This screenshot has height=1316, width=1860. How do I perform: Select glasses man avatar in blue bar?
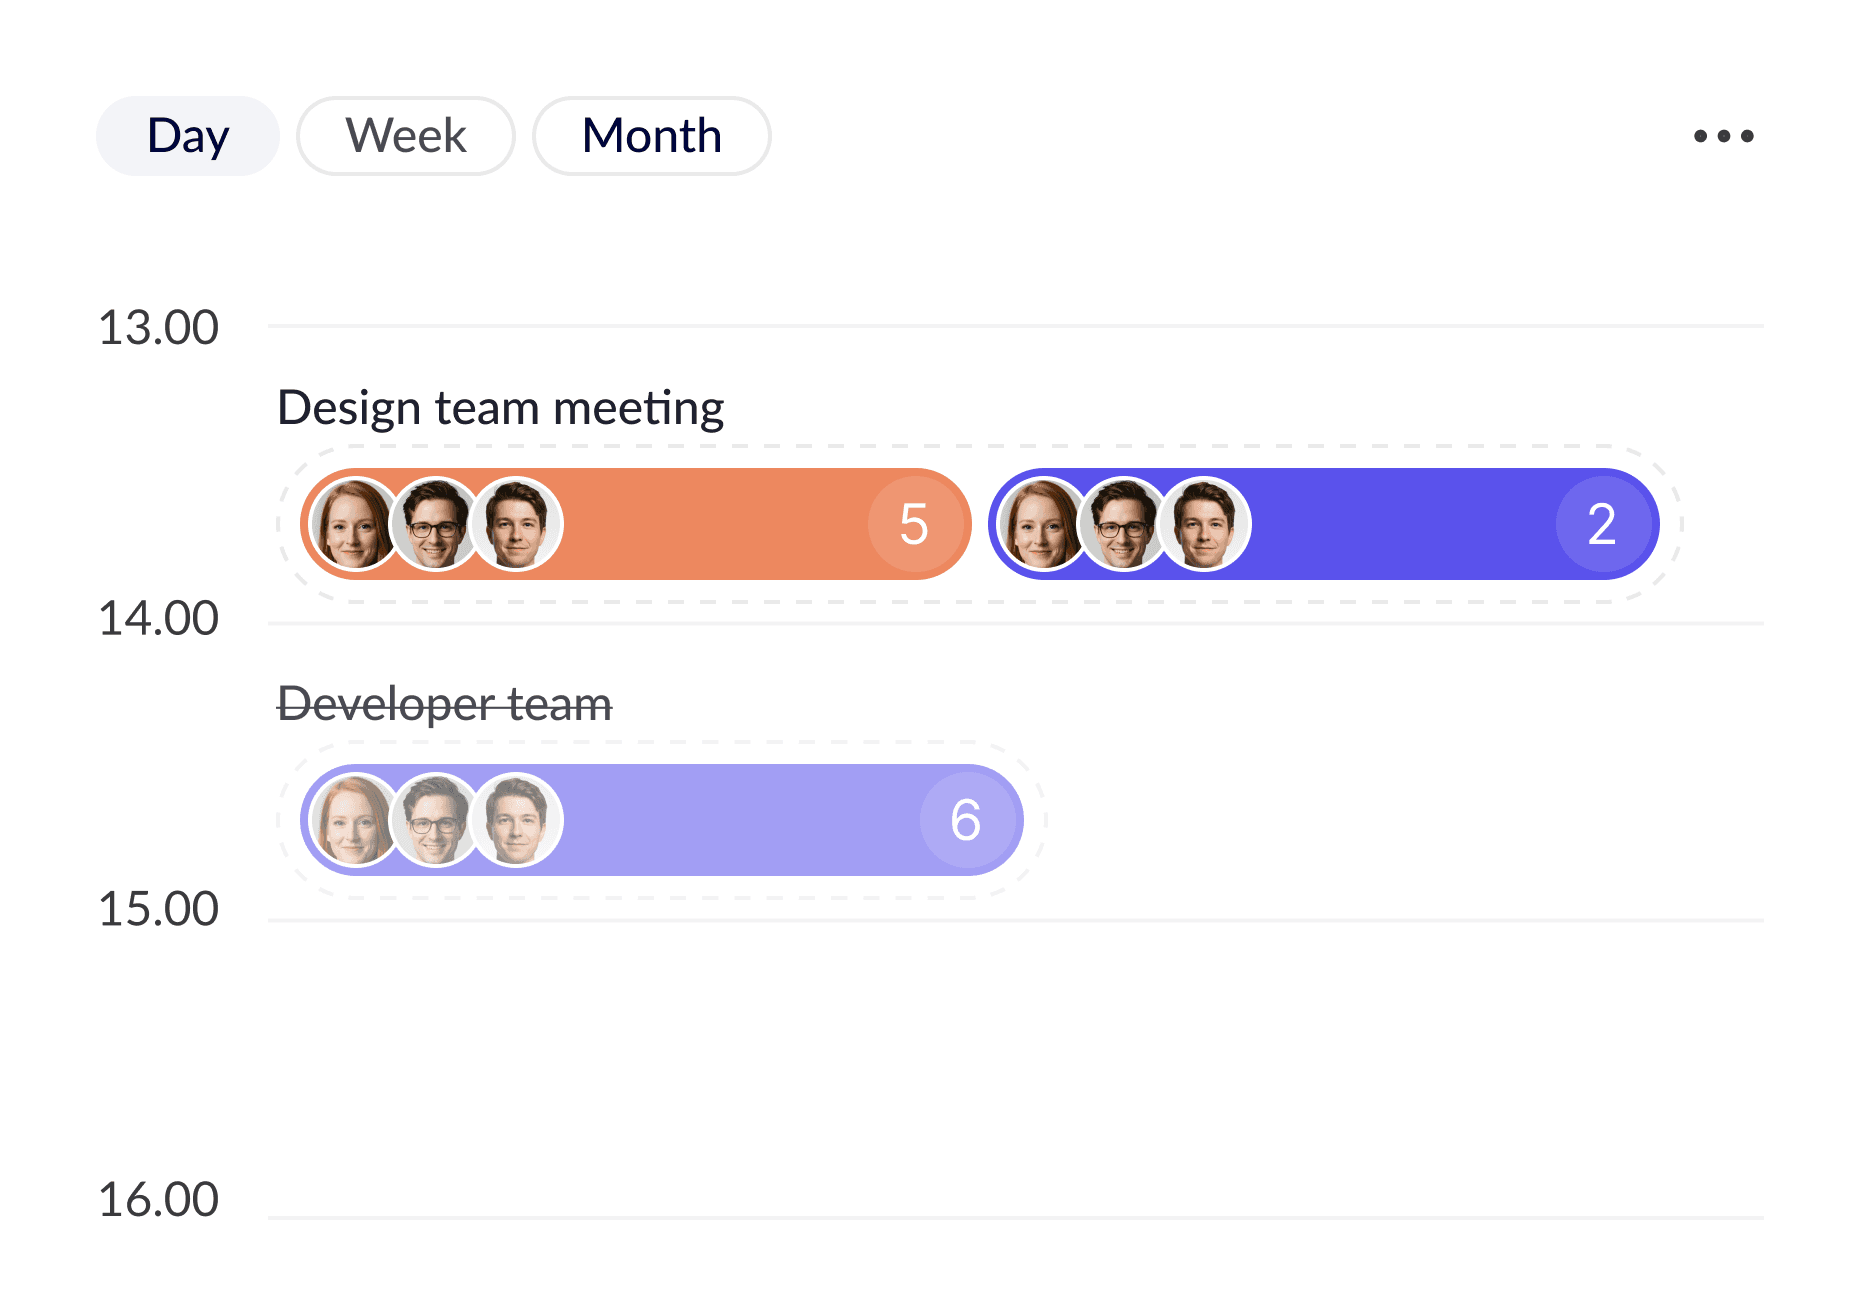pos(1124,524)
